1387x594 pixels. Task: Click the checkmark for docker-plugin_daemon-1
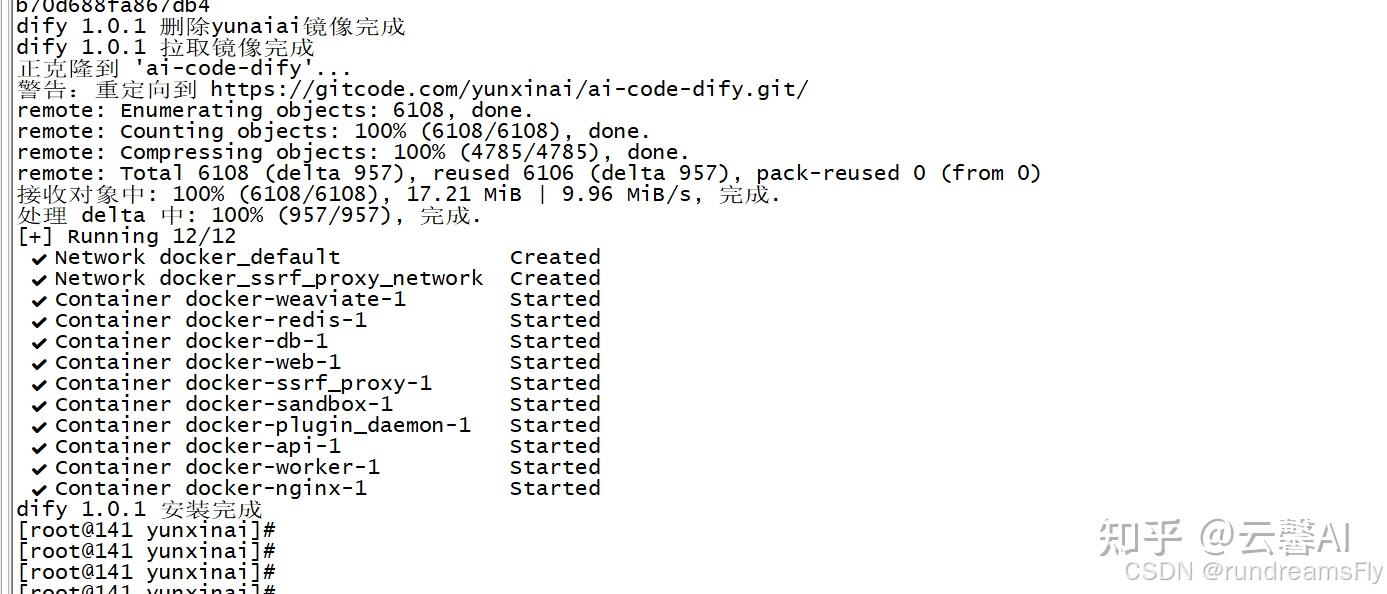[40, 426]
